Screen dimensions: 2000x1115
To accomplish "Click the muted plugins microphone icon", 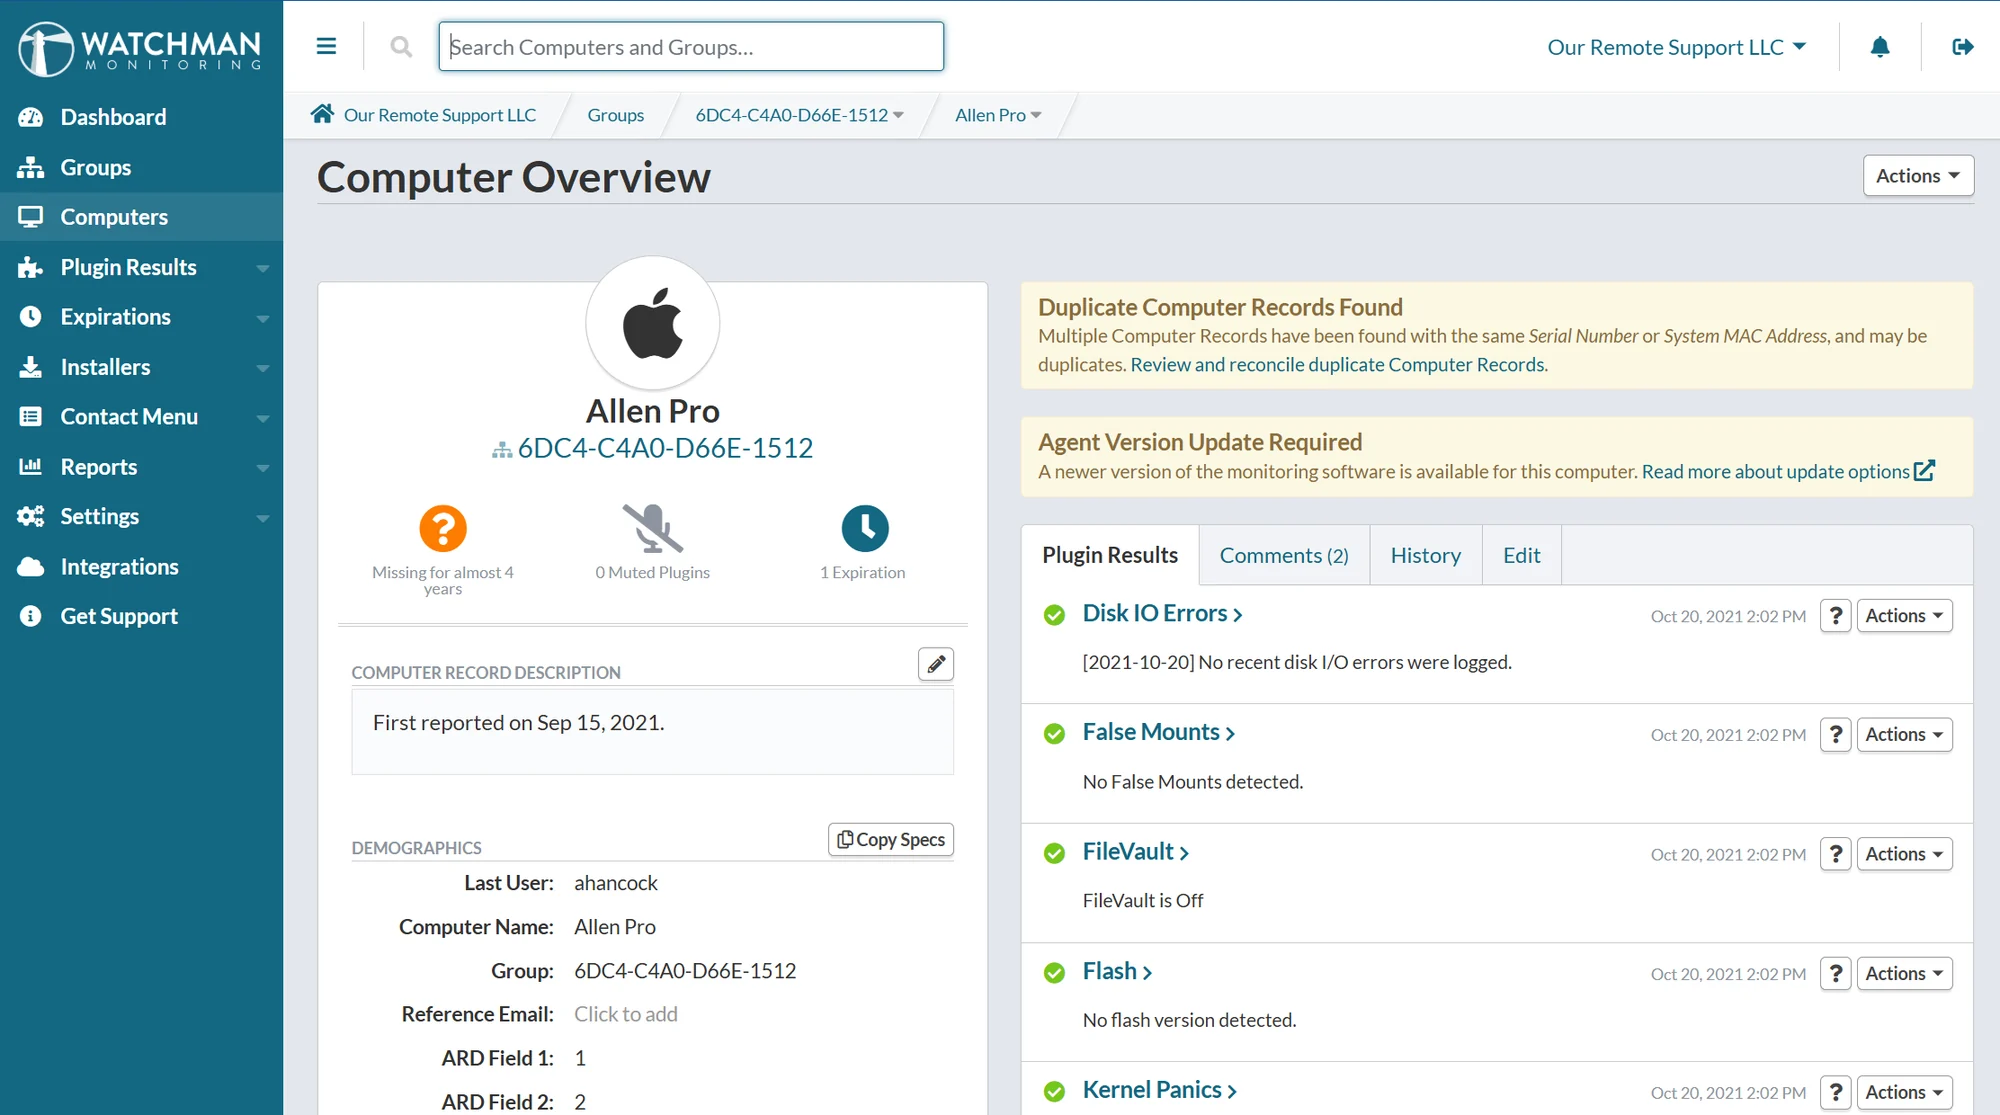I will (x=652, y=528).
